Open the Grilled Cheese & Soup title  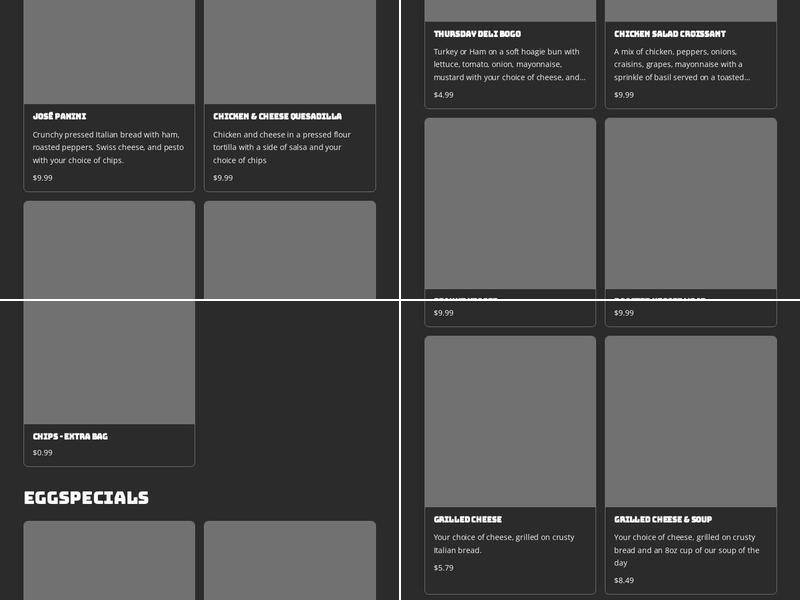663,519
